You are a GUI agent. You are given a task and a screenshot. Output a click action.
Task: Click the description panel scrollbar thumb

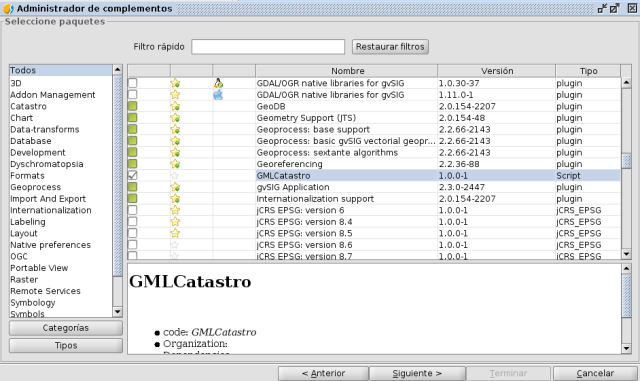pyautogui.click(x=626, y=295)
